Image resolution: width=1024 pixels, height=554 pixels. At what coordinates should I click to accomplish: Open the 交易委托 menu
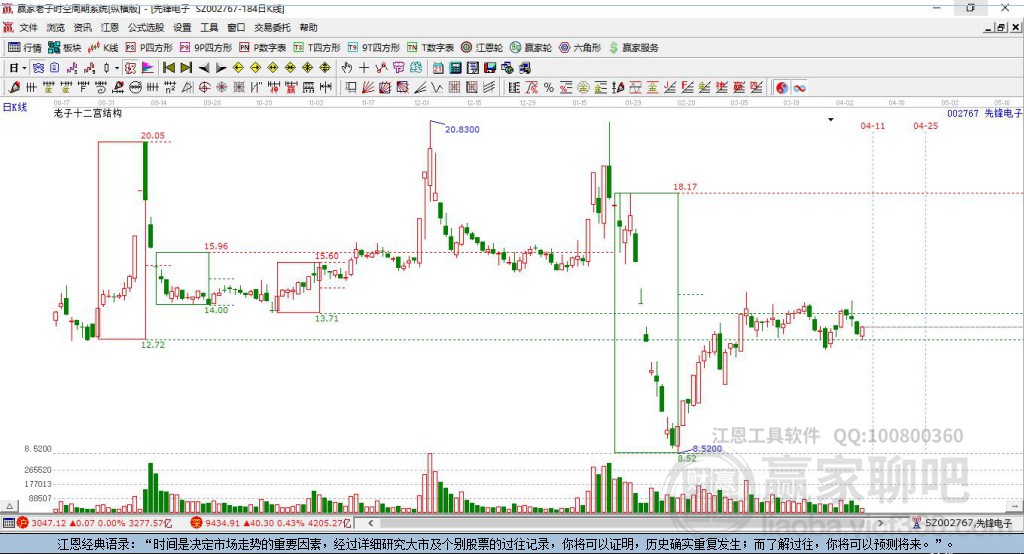pyautogui.click(x=272, y=27)
